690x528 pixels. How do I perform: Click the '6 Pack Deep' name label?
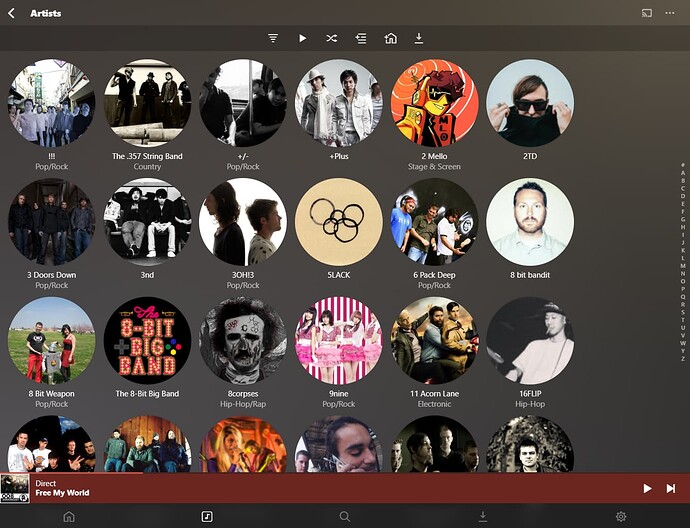click(434, 275)
